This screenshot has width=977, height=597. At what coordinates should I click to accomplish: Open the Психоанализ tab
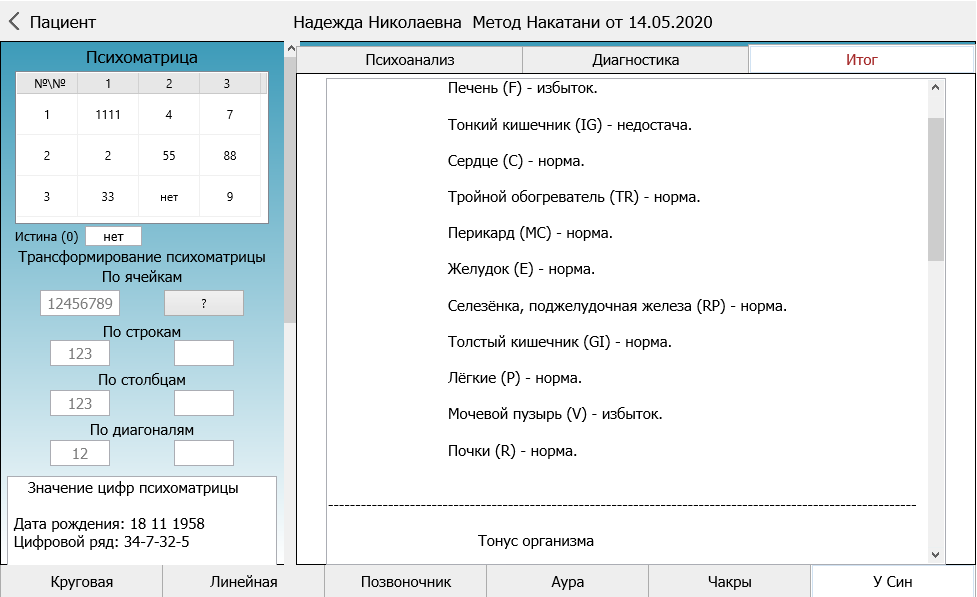[410, 60]
